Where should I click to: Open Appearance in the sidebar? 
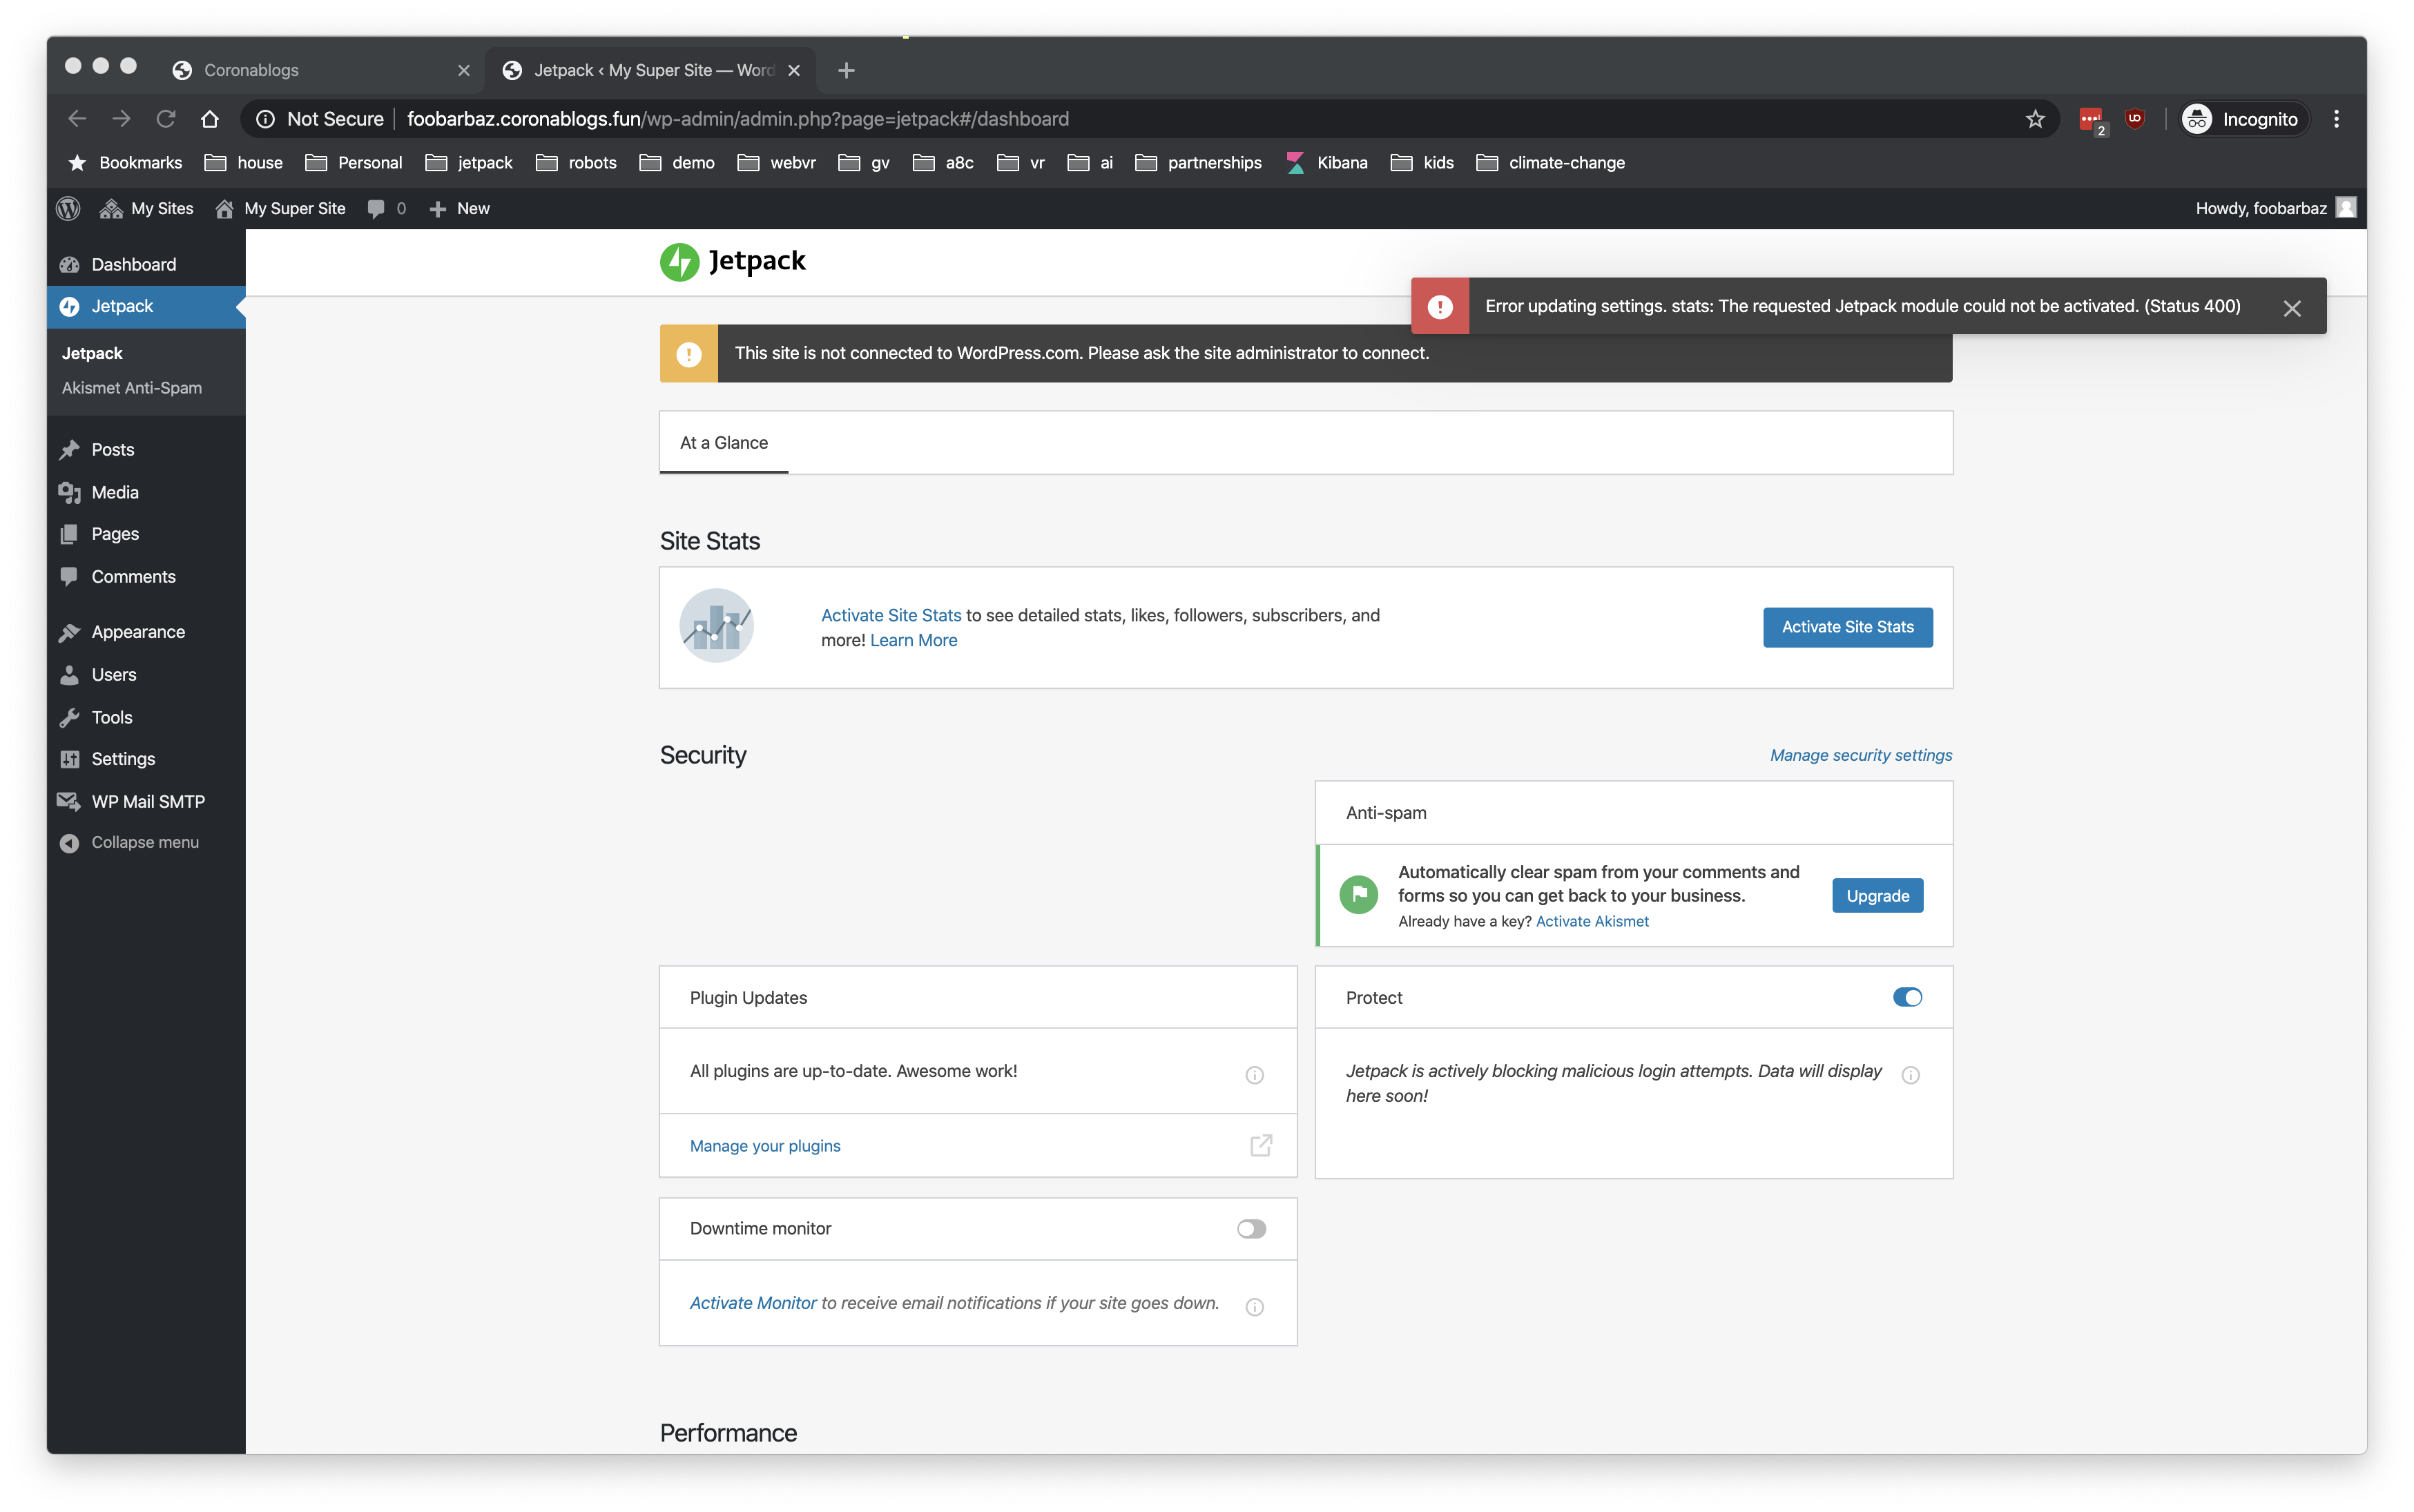click(146, 632)
